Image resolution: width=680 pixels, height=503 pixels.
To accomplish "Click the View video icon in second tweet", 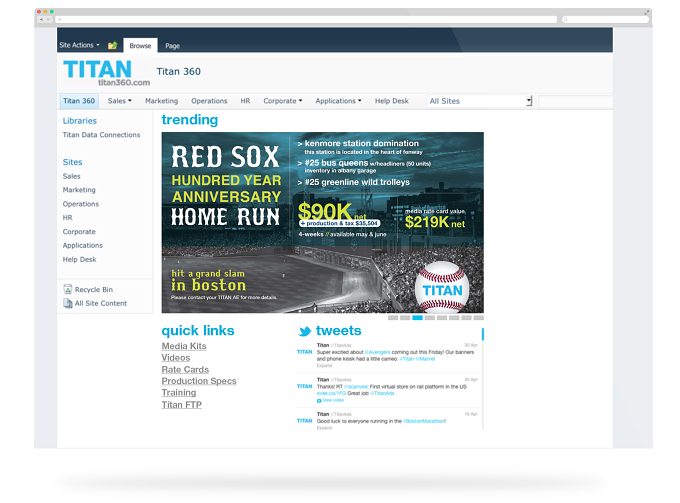I will [x=319, y=400].
